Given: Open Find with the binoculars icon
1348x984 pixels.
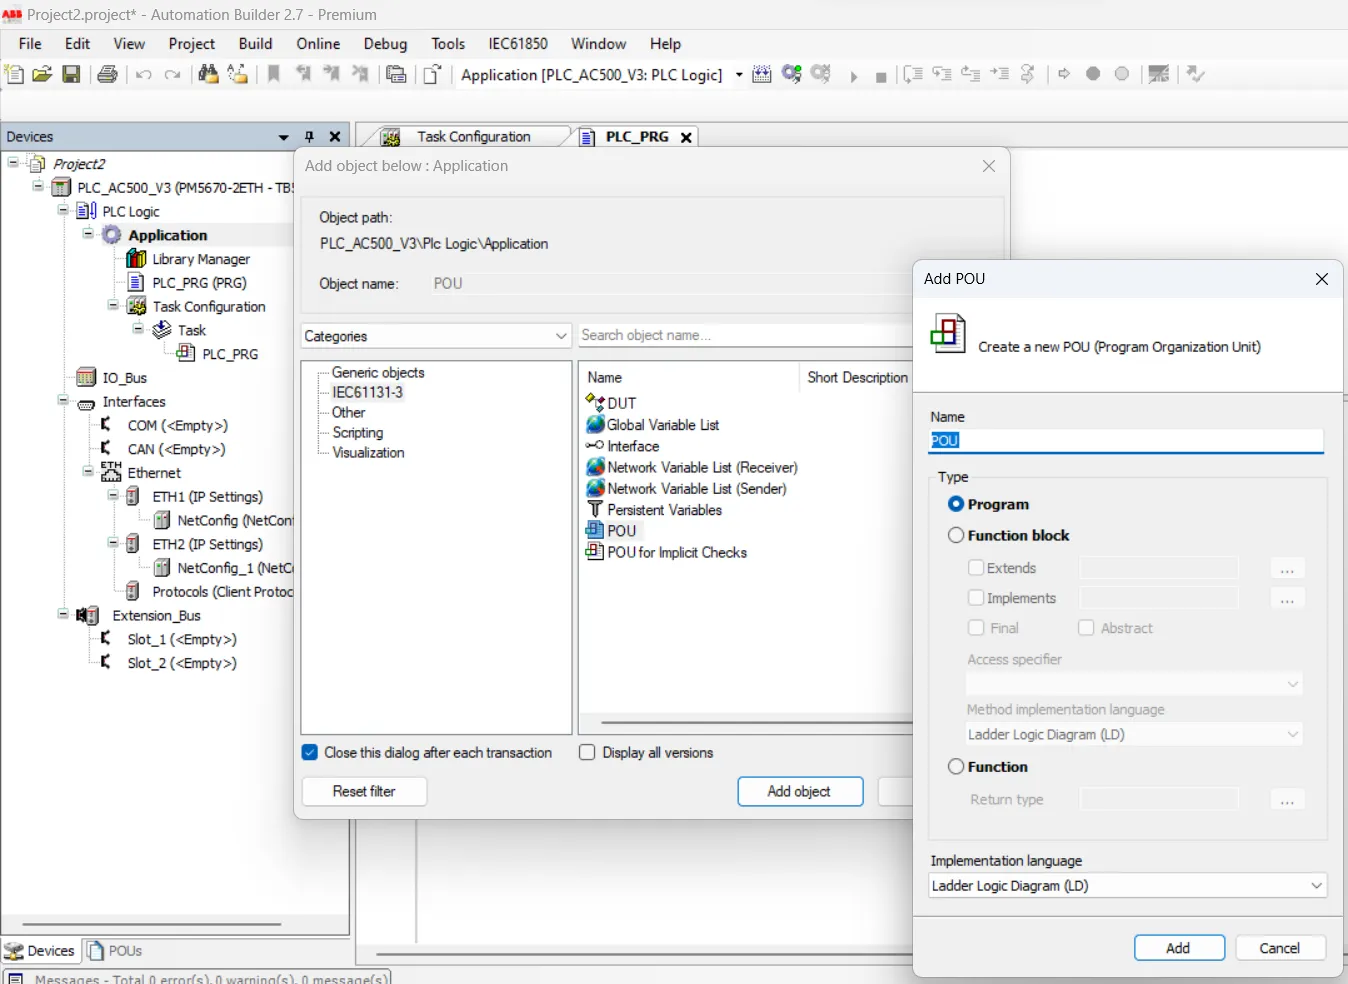Looking at the screenshot, I should [208, 74].
